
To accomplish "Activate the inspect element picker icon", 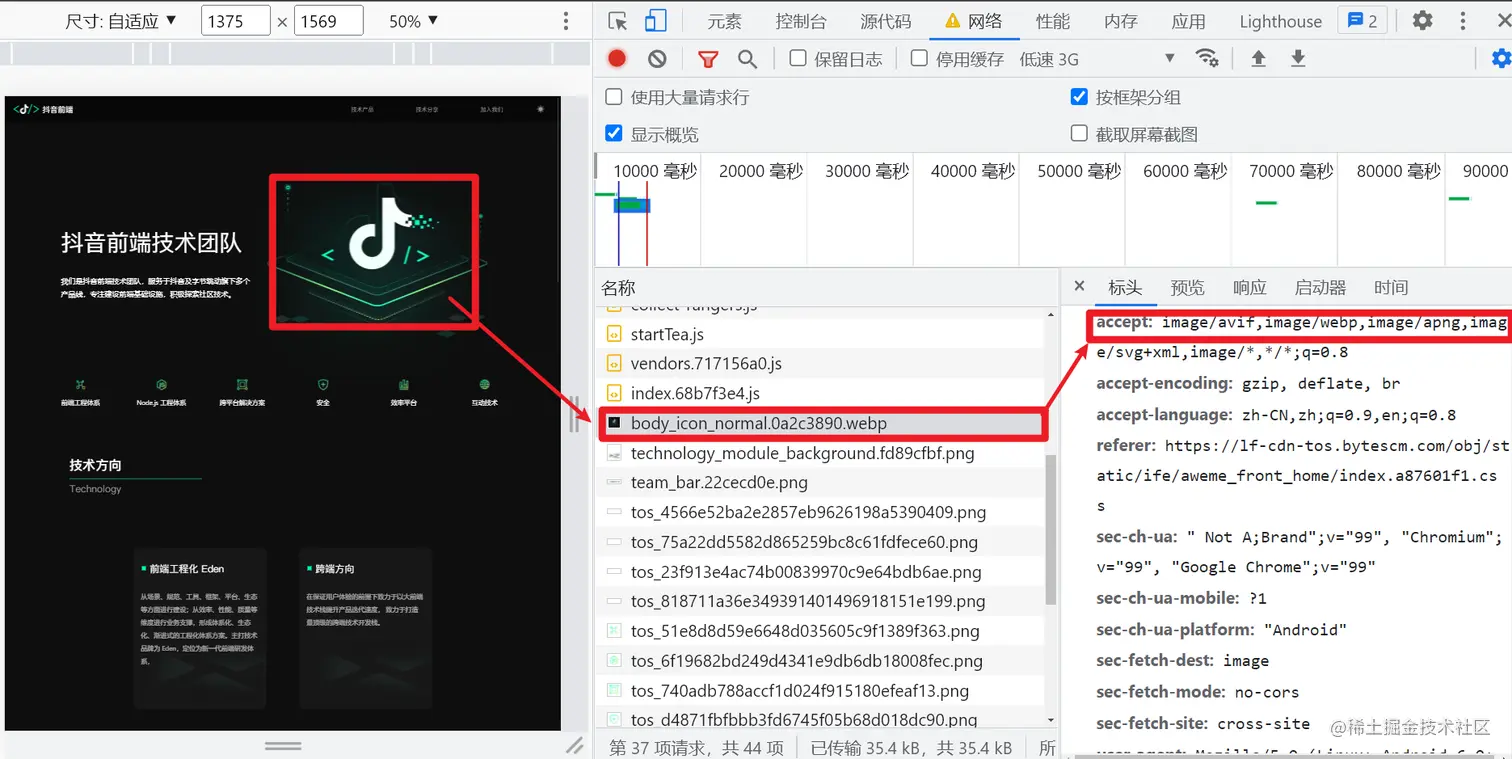I will point(617,21).
